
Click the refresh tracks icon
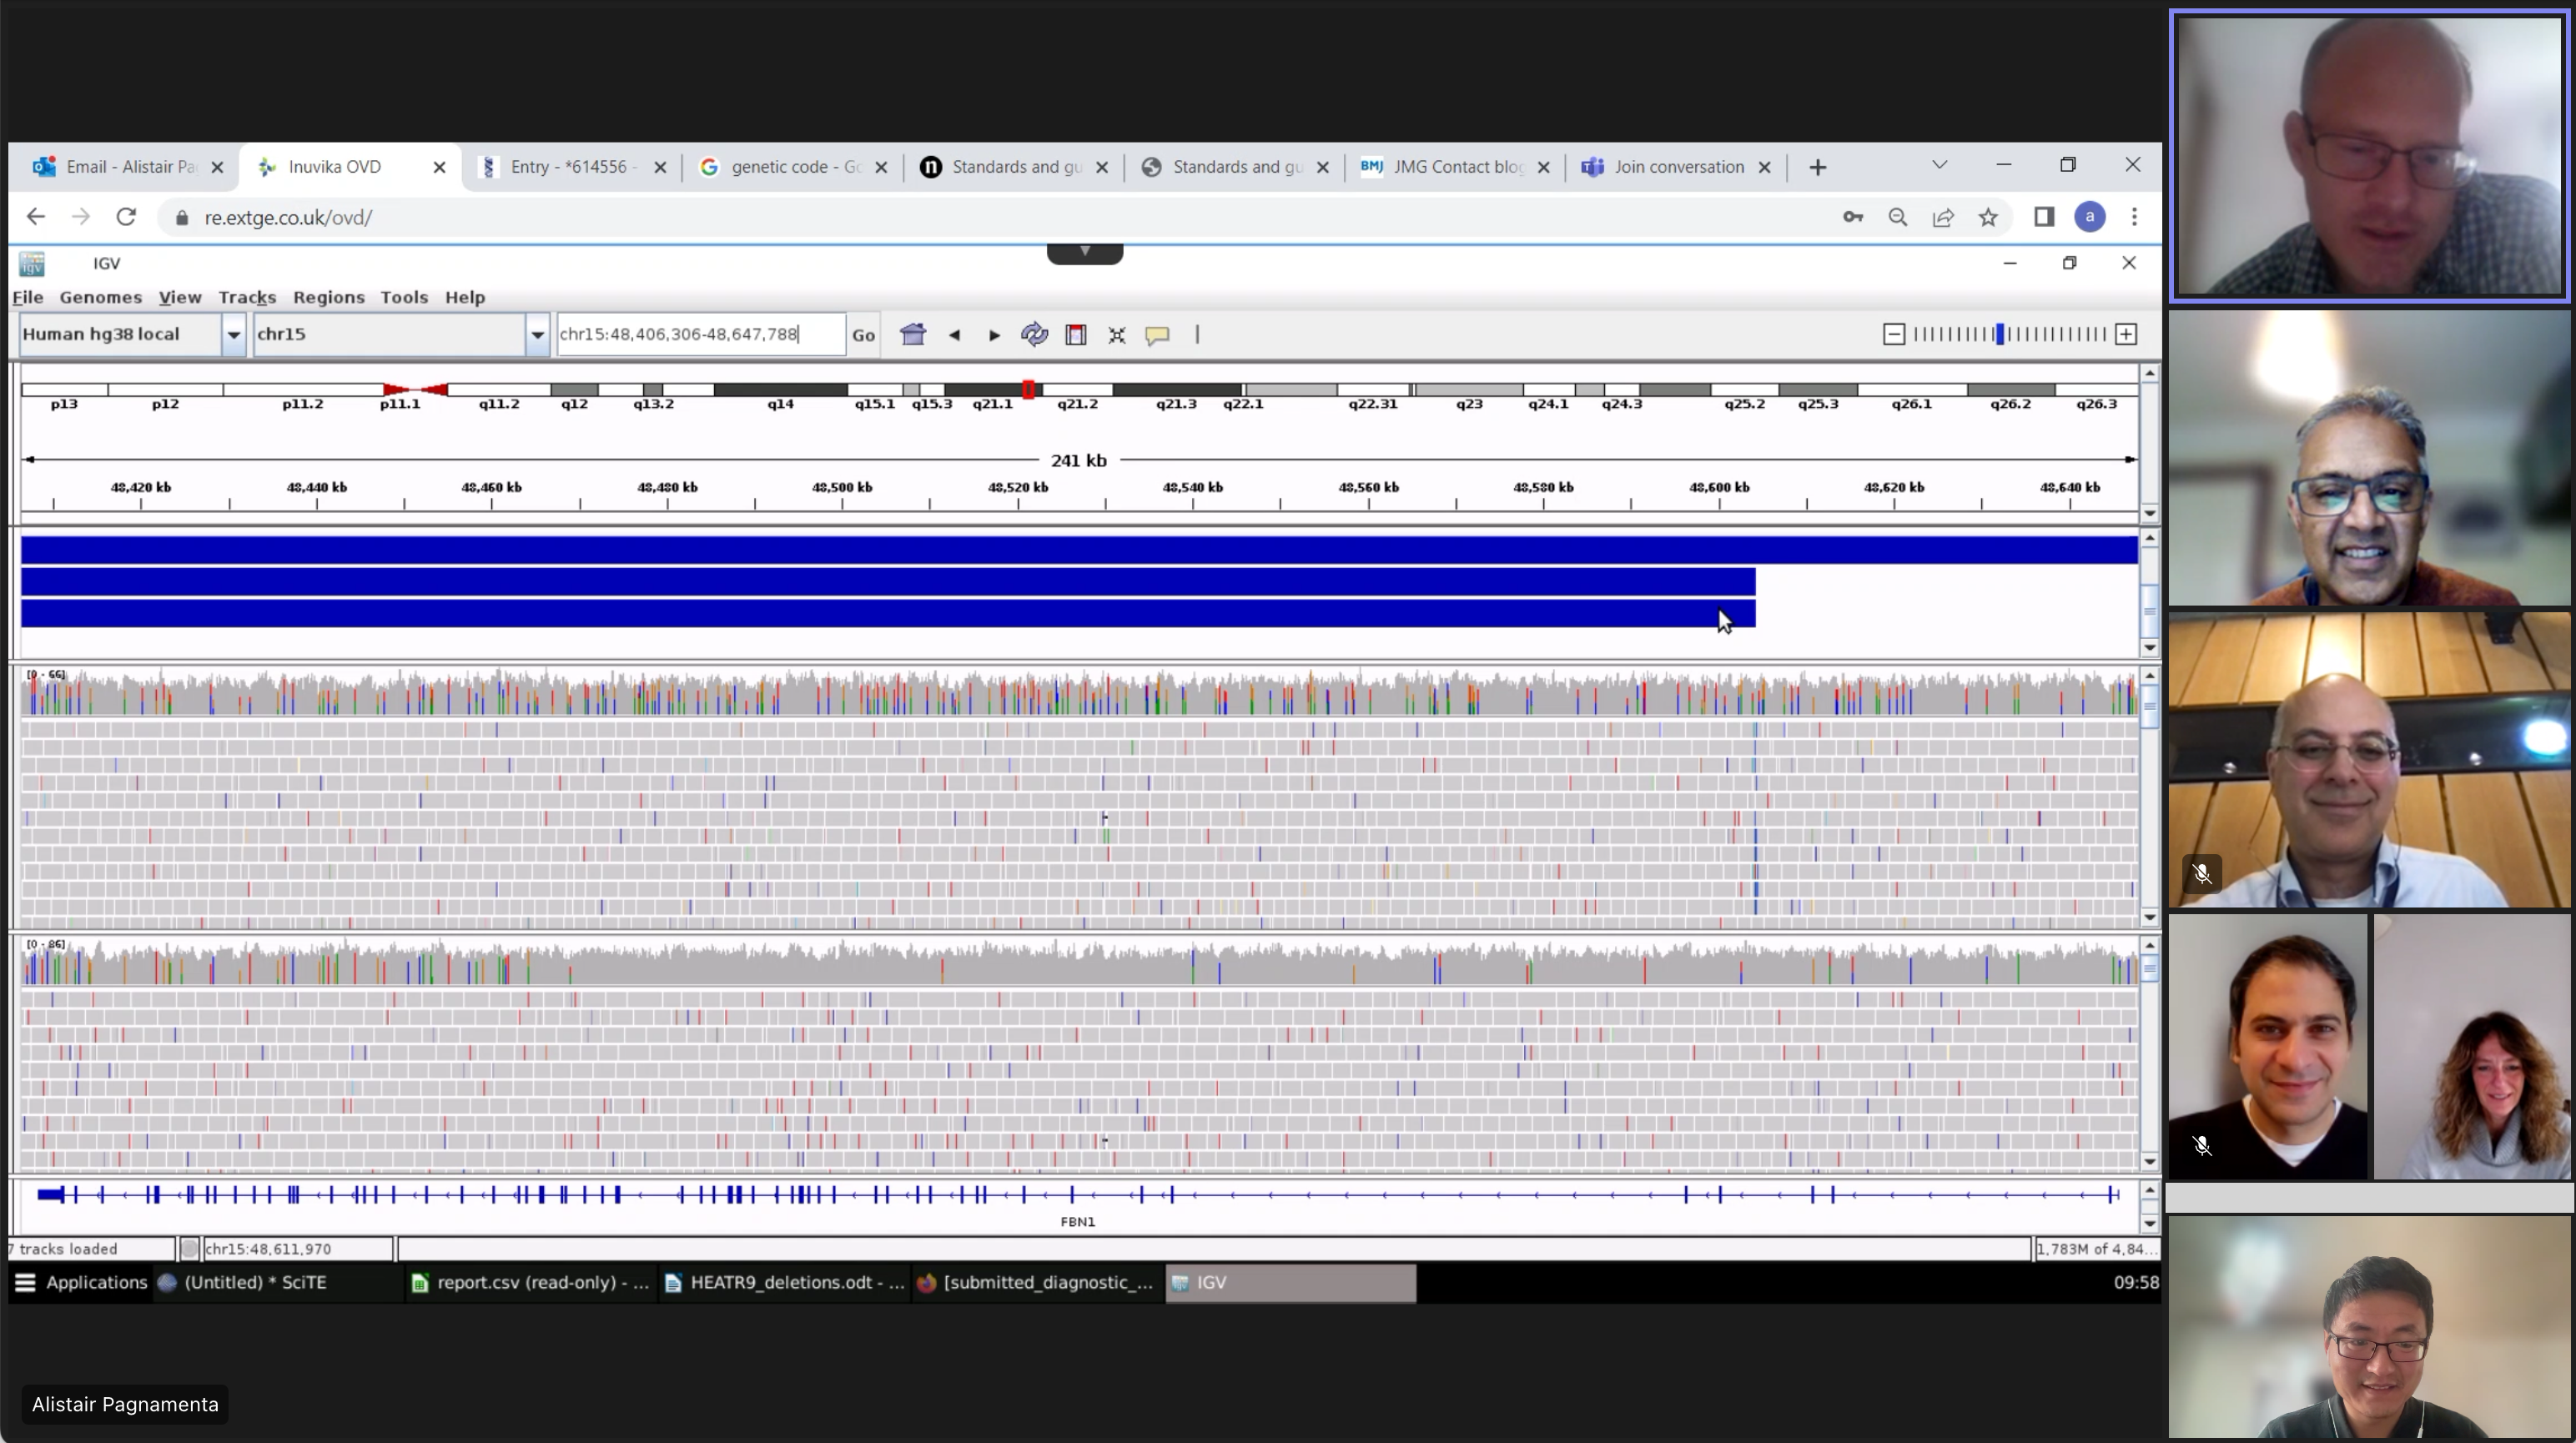[x=1034, y=335]
